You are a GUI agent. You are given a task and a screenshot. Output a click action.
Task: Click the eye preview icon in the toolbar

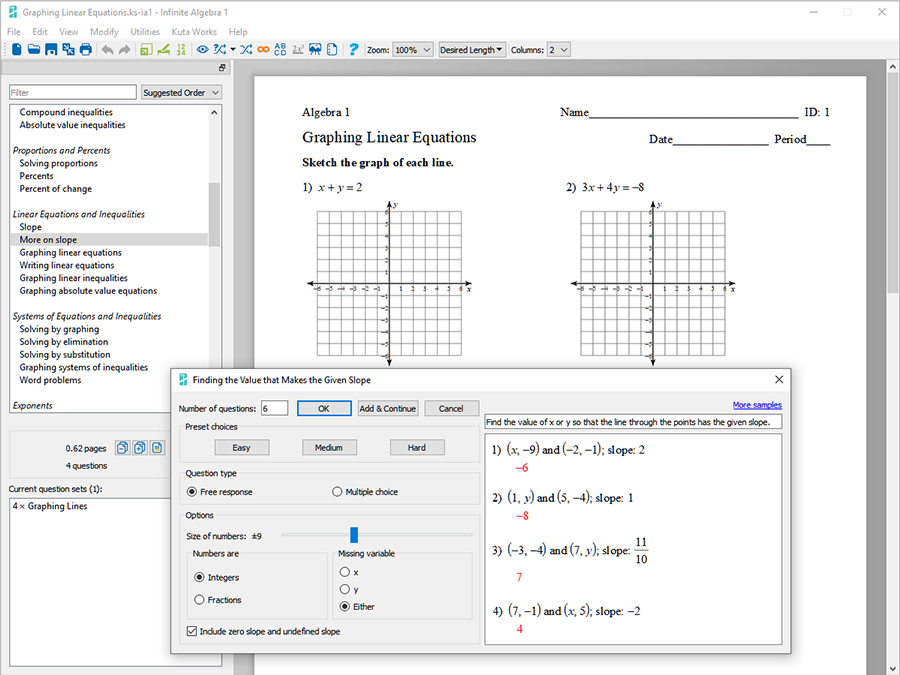click(203, 50)
